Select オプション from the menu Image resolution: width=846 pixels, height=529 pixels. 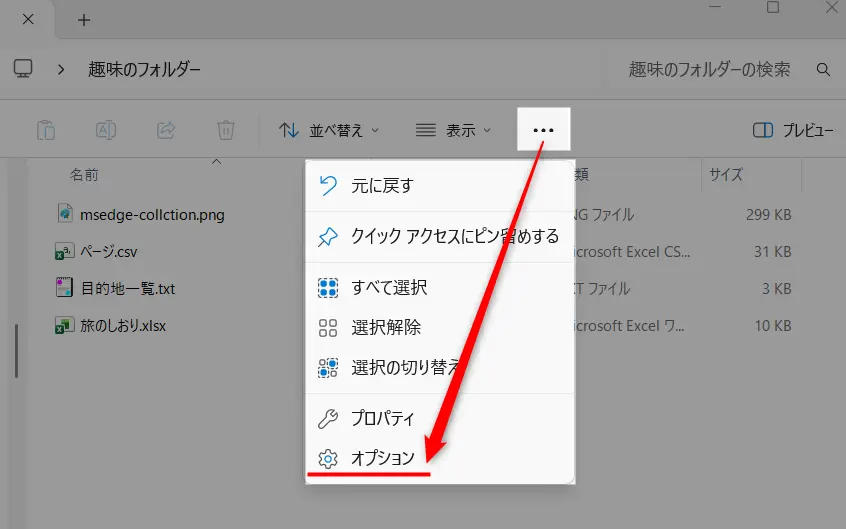(382, 458)
